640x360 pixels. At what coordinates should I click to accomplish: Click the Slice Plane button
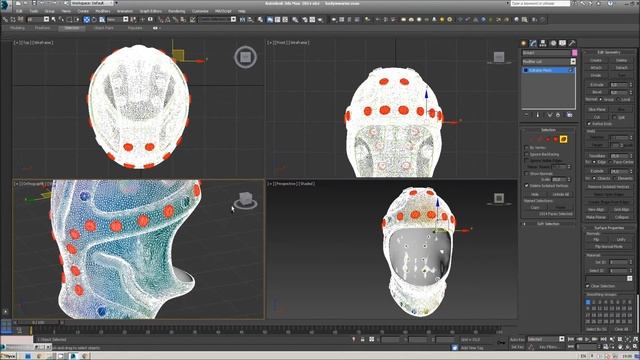(x=596, y=110)
